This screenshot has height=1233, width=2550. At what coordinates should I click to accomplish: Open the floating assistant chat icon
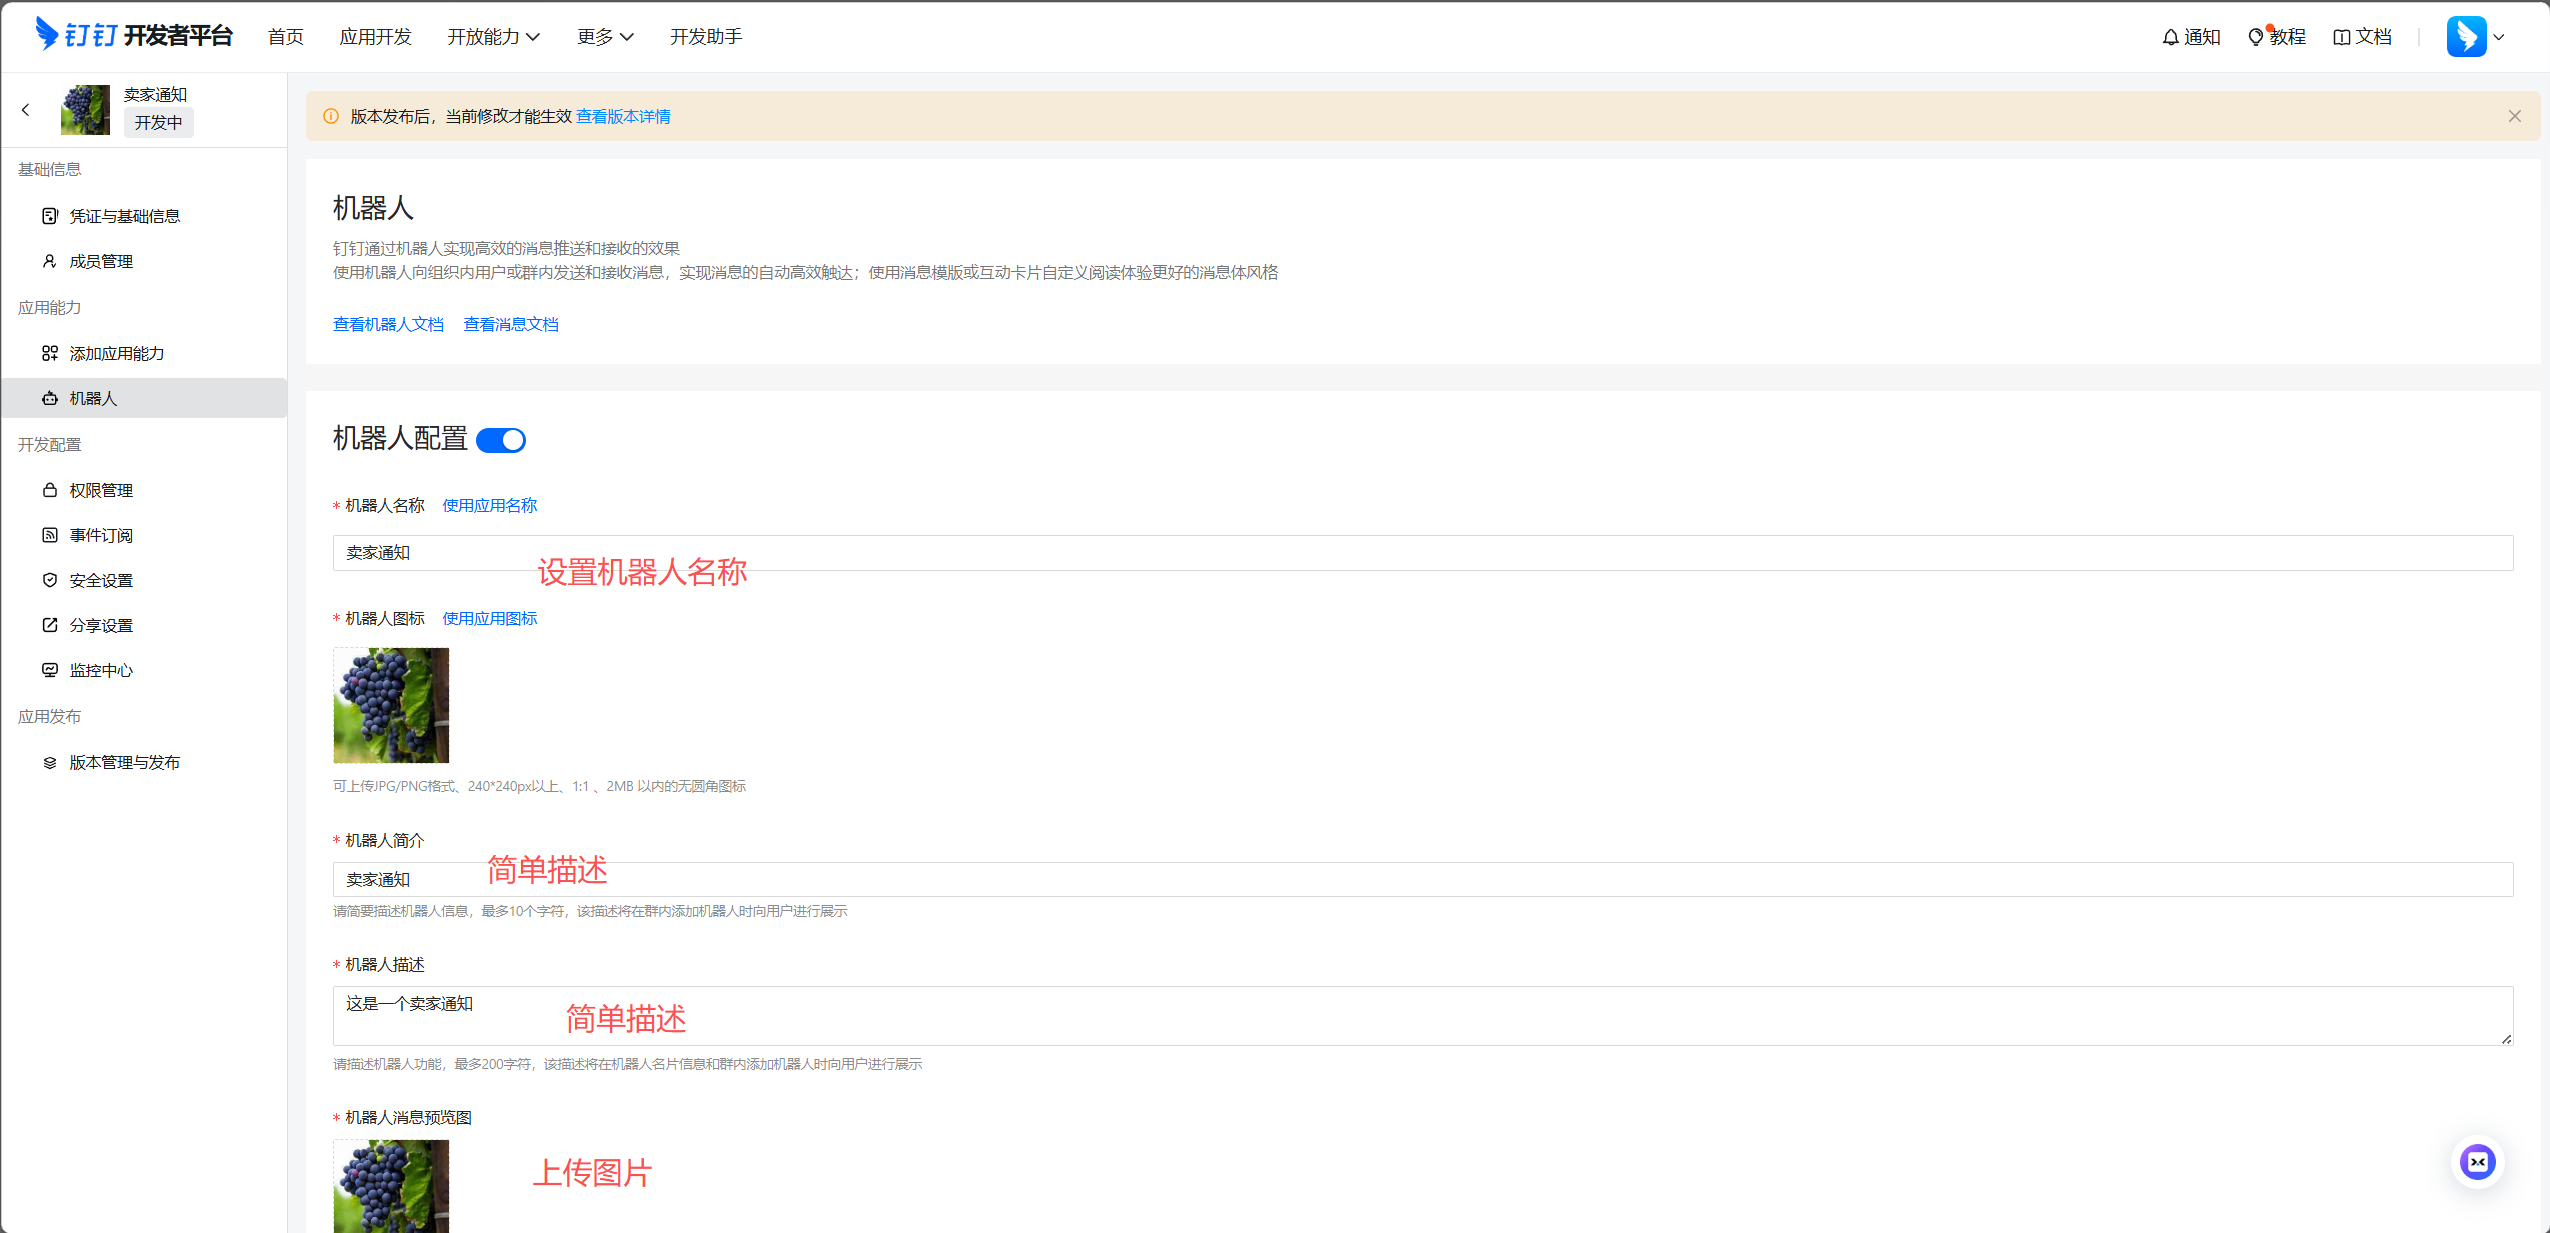(2477, 1162)
